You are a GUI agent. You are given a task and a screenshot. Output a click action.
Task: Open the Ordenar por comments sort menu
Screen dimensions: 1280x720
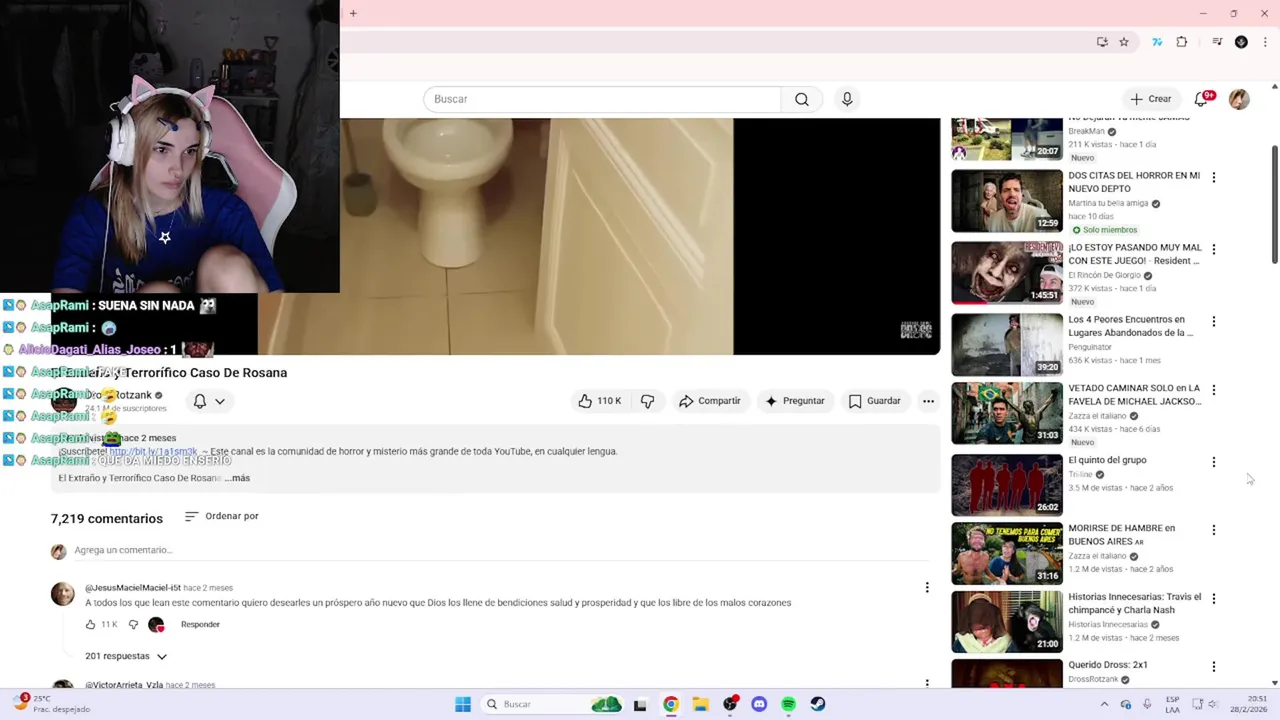221,516
